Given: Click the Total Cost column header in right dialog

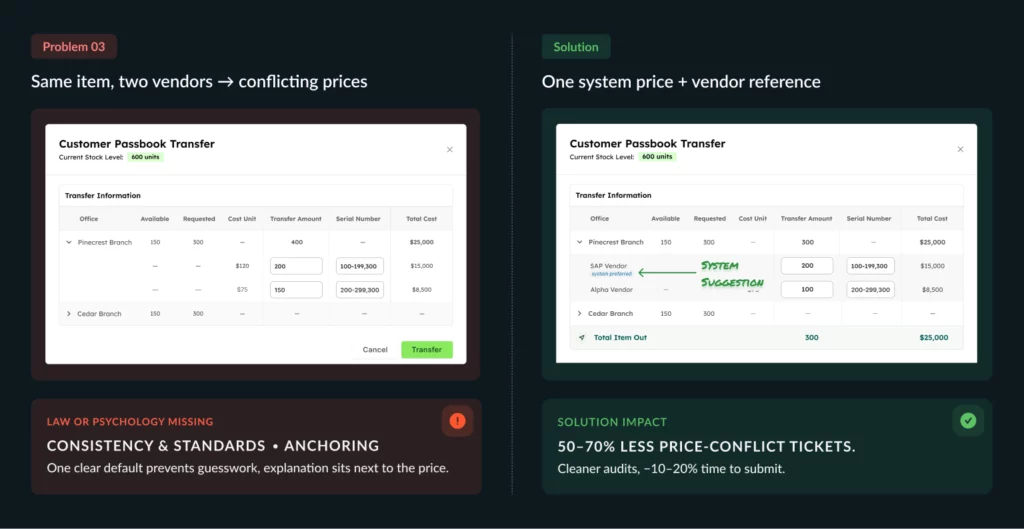Looking at the screenshot, I should [932, 218].
